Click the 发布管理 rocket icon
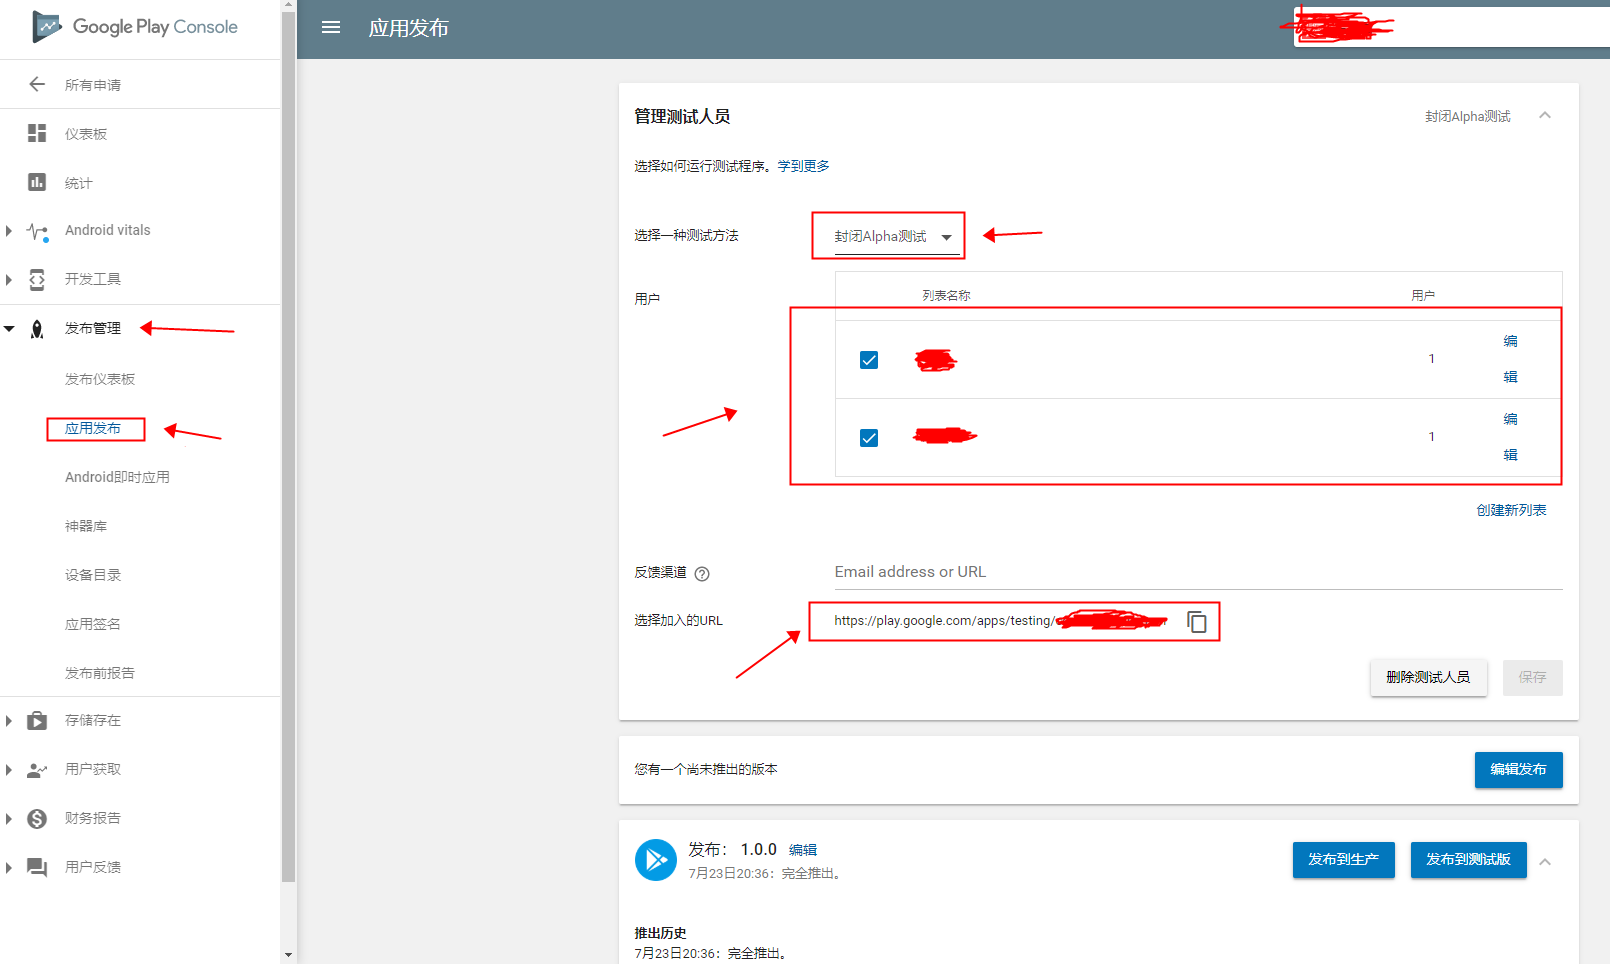This screenshot has height=964, width=1610. (37, 329)
